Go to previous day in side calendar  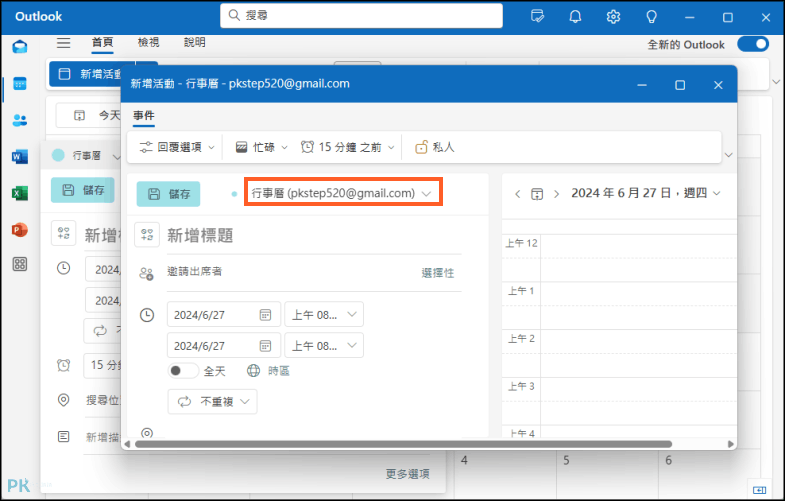[x=518, y=194]
